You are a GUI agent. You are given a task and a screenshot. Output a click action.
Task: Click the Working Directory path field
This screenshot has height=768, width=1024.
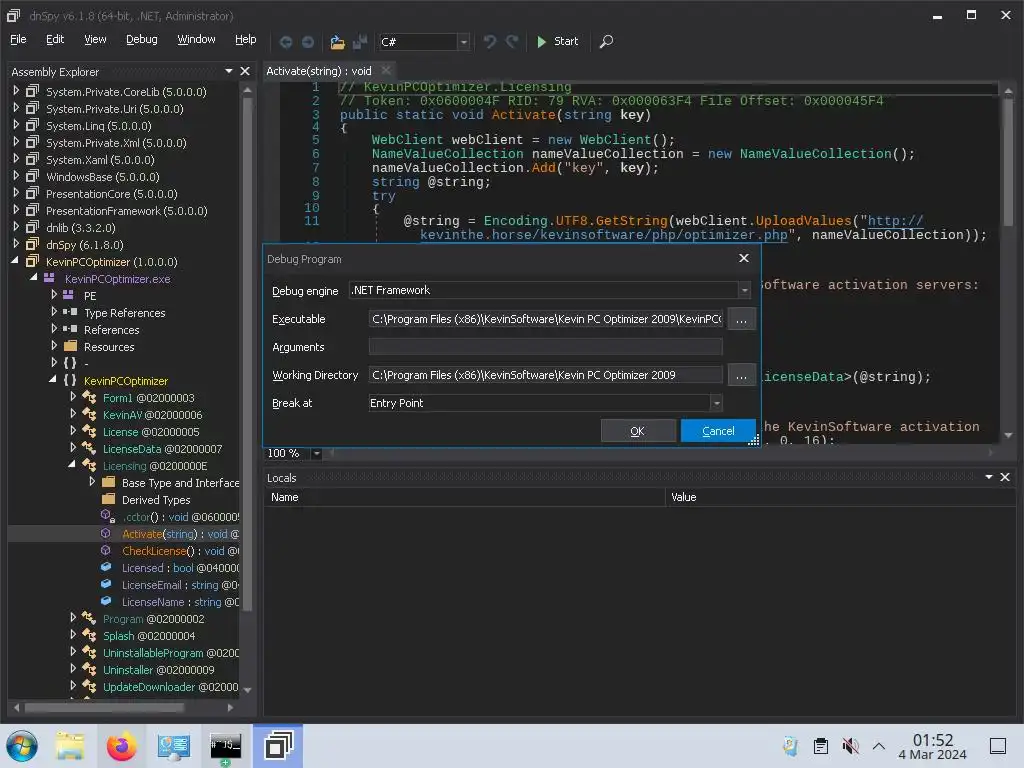(x=545, y=376)
